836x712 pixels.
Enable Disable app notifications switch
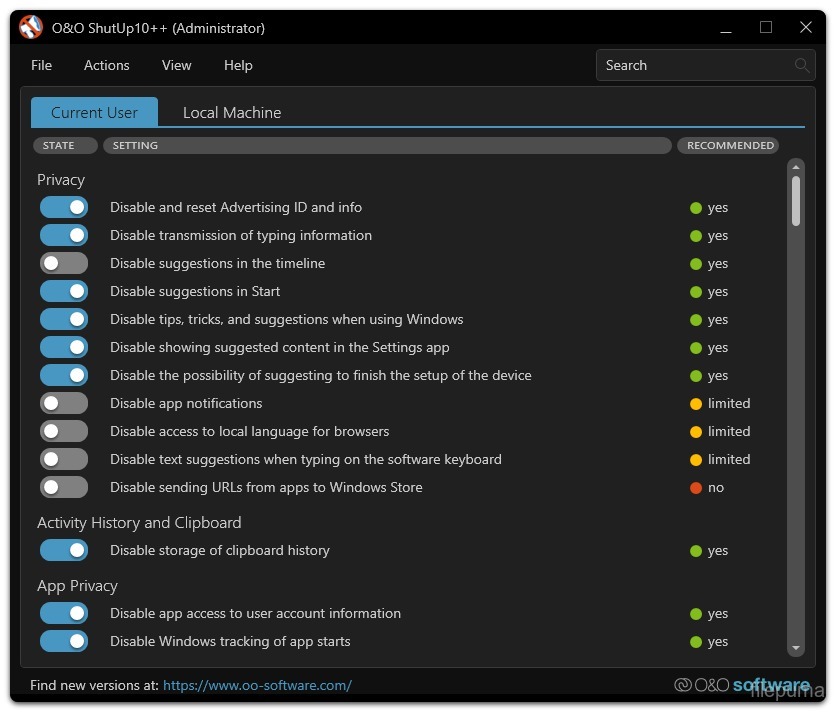pos(64,404)
